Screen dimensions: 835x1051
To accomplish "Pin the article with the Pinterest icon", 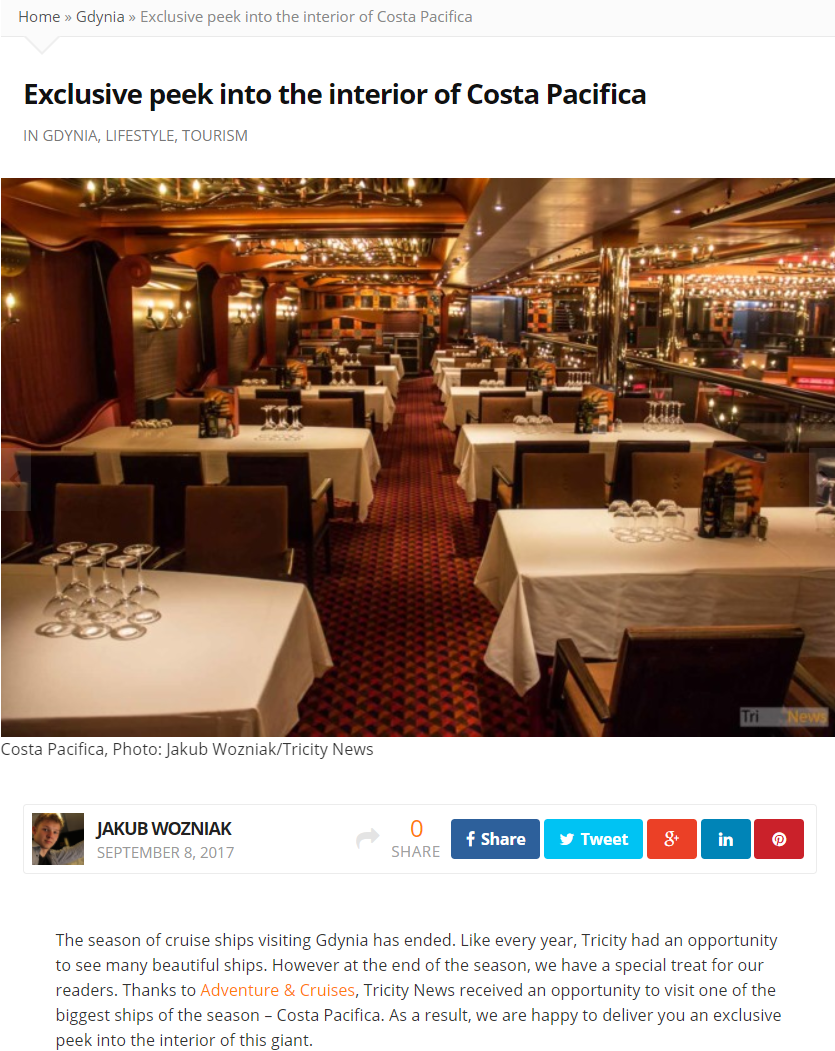I will [779, 839].
